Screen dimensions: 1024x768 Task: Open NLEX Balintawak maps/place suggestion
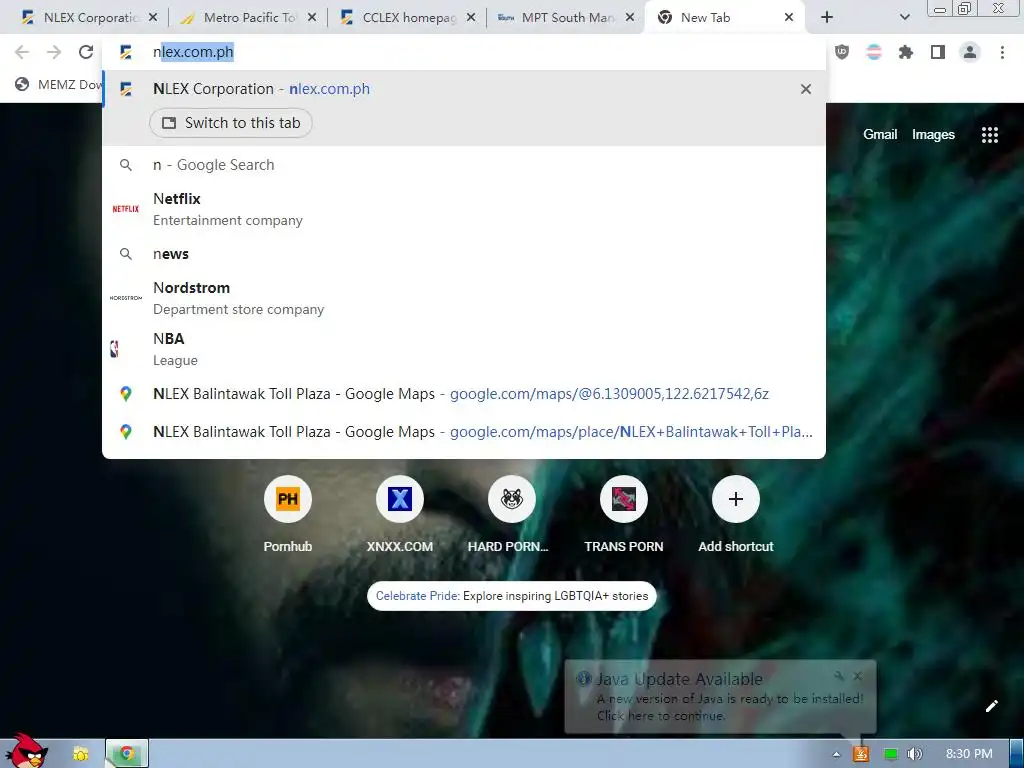pos(464,432)
